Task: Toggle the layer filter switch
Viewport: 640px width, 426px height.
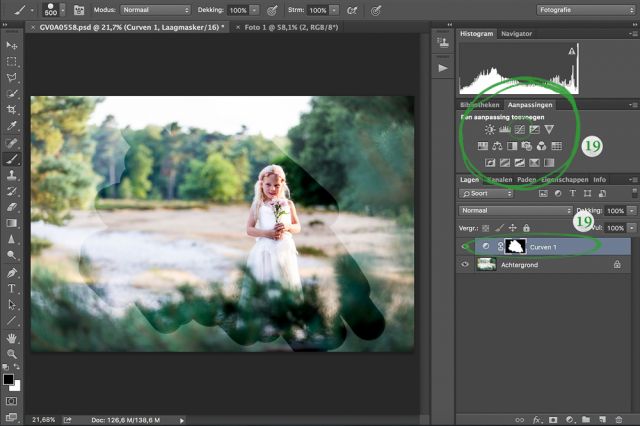Action: tap(634, 193)
